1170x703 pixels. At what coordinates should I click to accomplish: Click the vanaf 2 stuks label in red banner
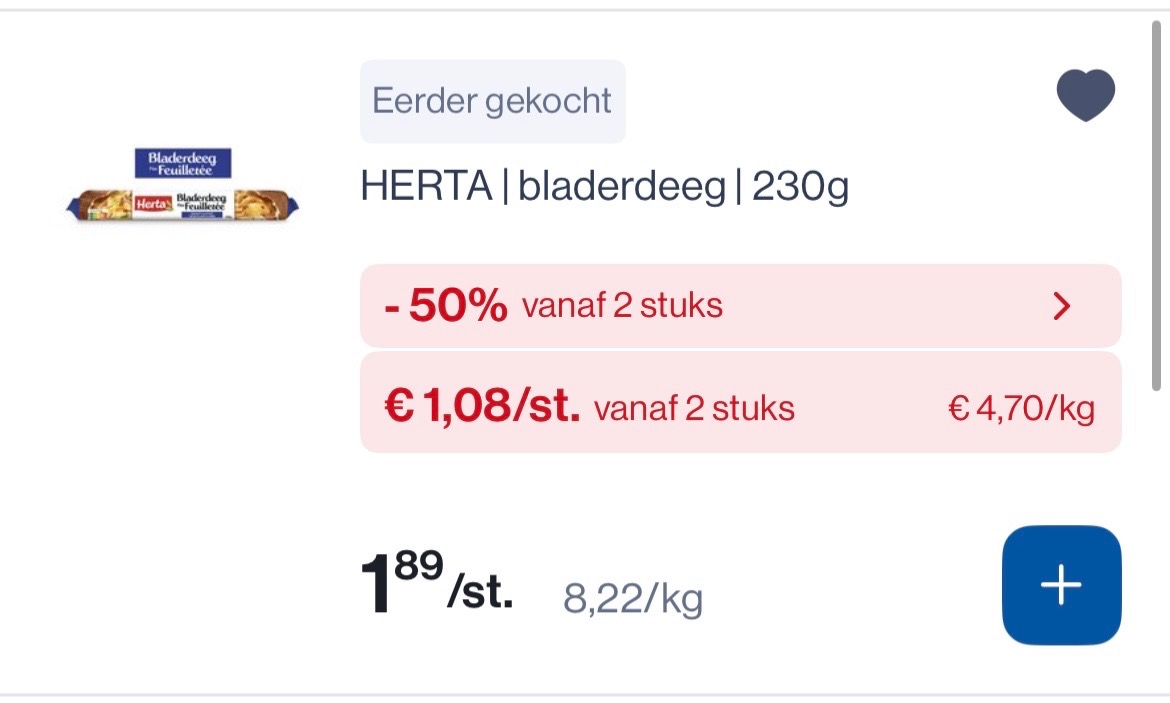tap(620, 306)
